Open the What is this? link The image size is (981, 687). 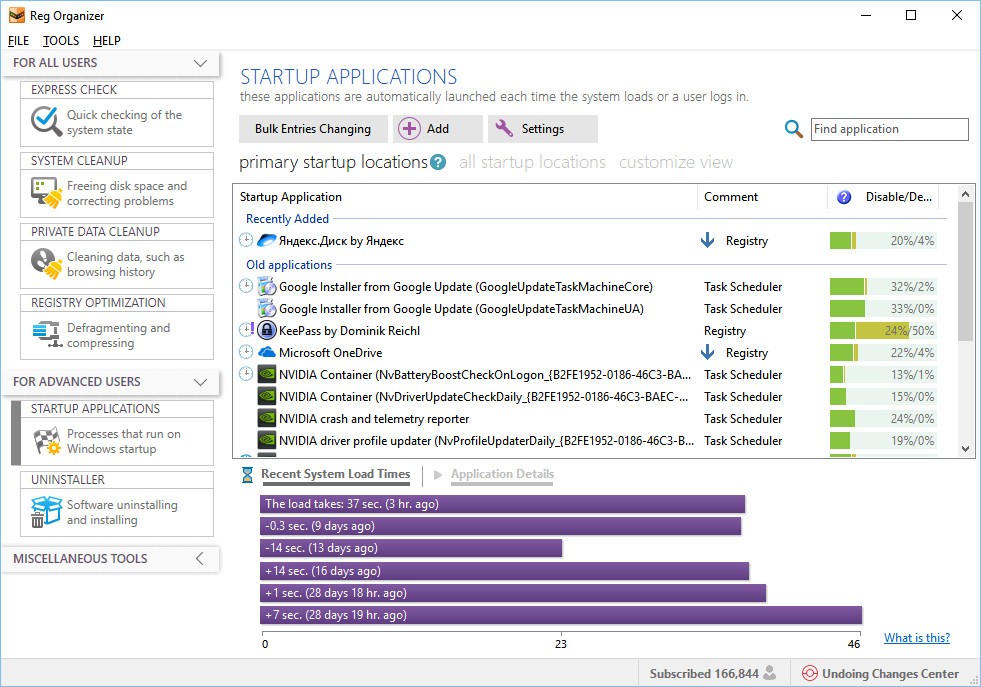916,638
